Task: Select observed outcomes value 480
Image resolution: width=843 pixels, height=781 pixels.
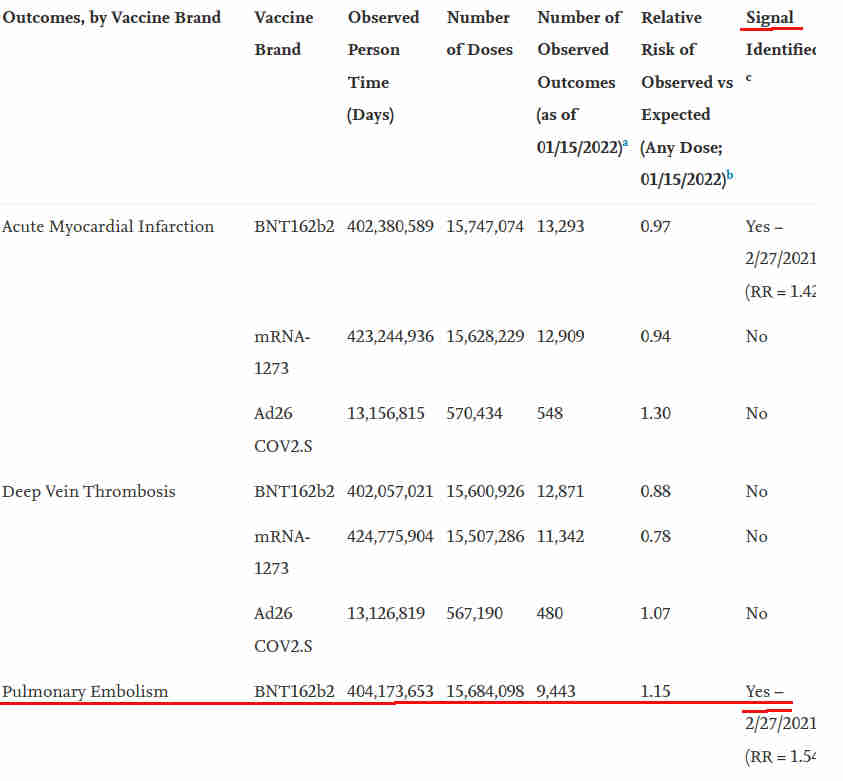Action: point(549,613)
